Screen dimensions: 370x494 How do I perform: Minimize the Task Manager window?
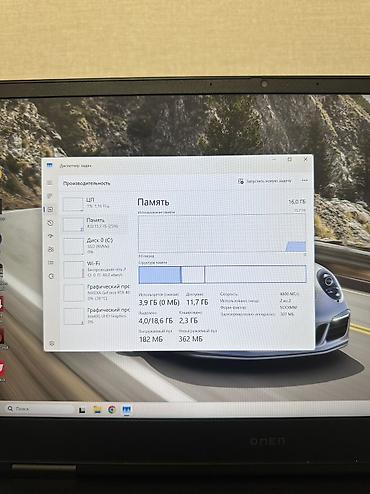click(274, 159)
